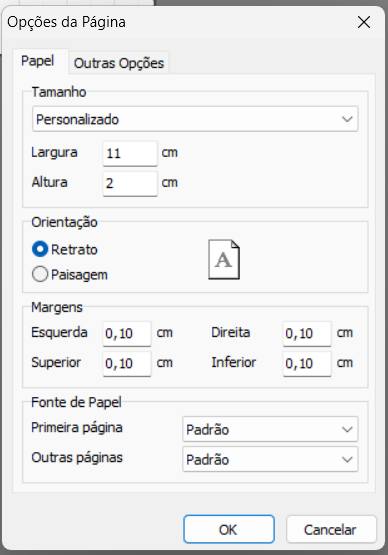Close the Opções da Página dialog
Screen dimensions: 388x555
click(364, 22)
